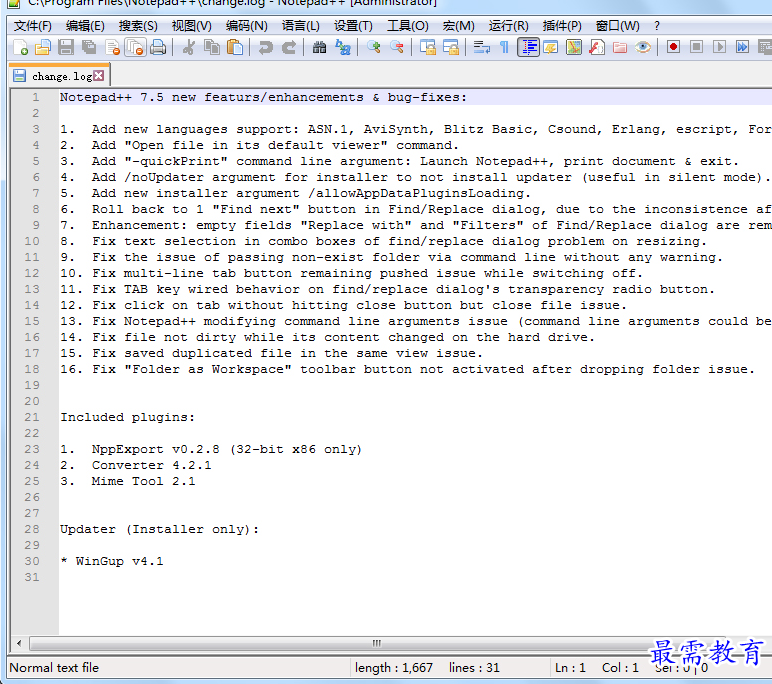Screen dimensions: 772x684
Task: Zoom in using the magnifier plus icon
Action: pos(374,47)
